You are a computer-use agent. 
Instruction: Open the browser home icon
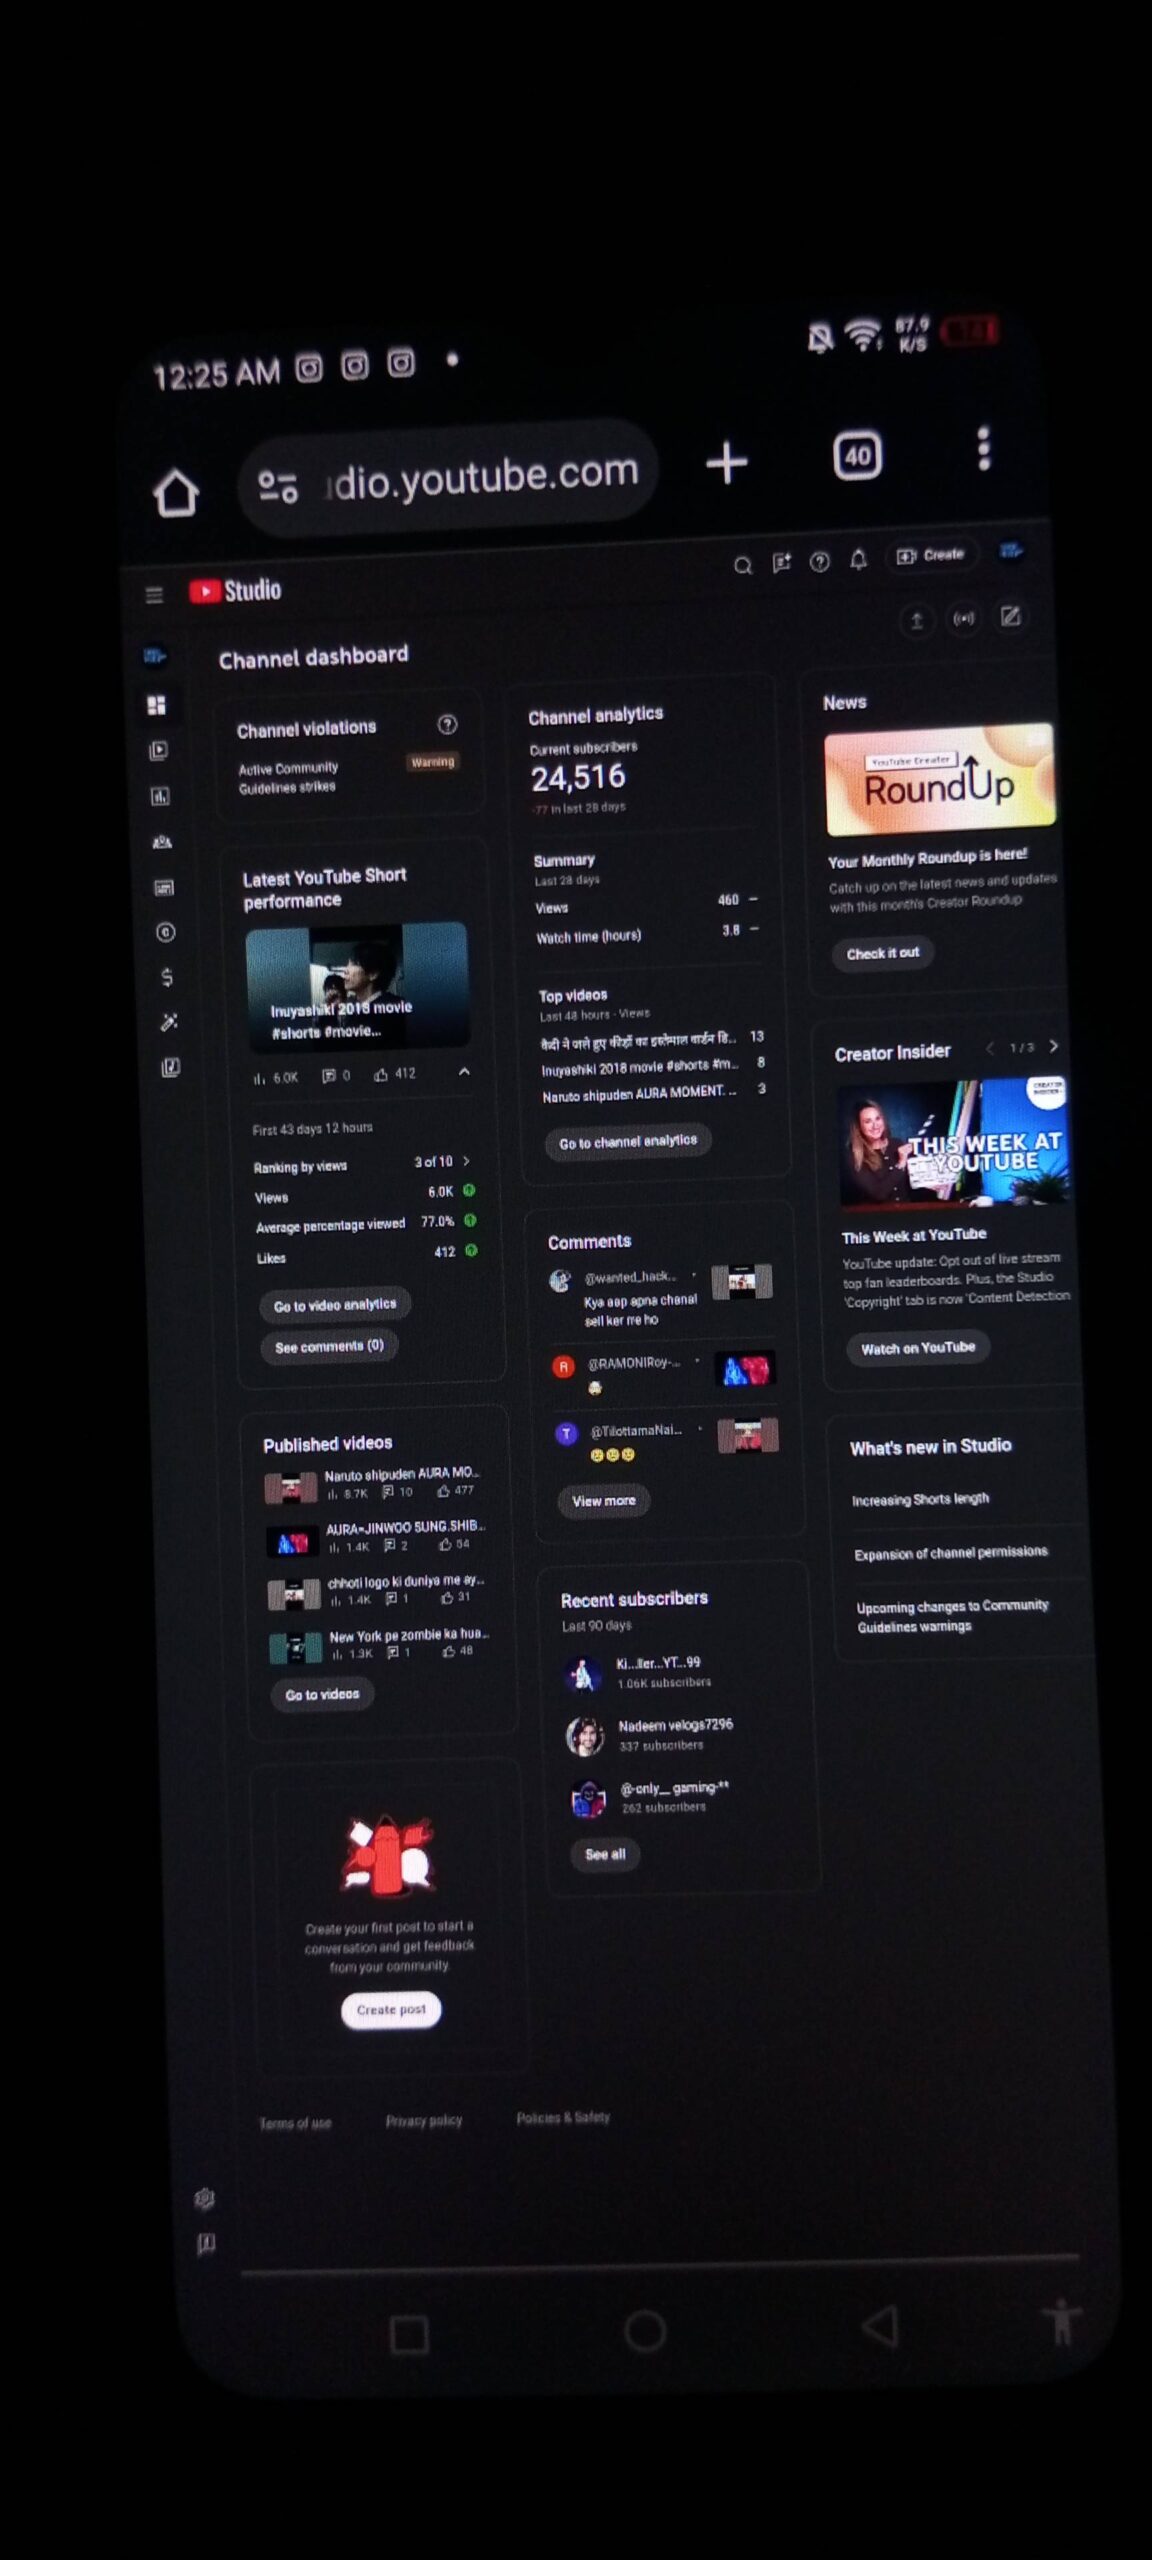(x=176, y=493)
